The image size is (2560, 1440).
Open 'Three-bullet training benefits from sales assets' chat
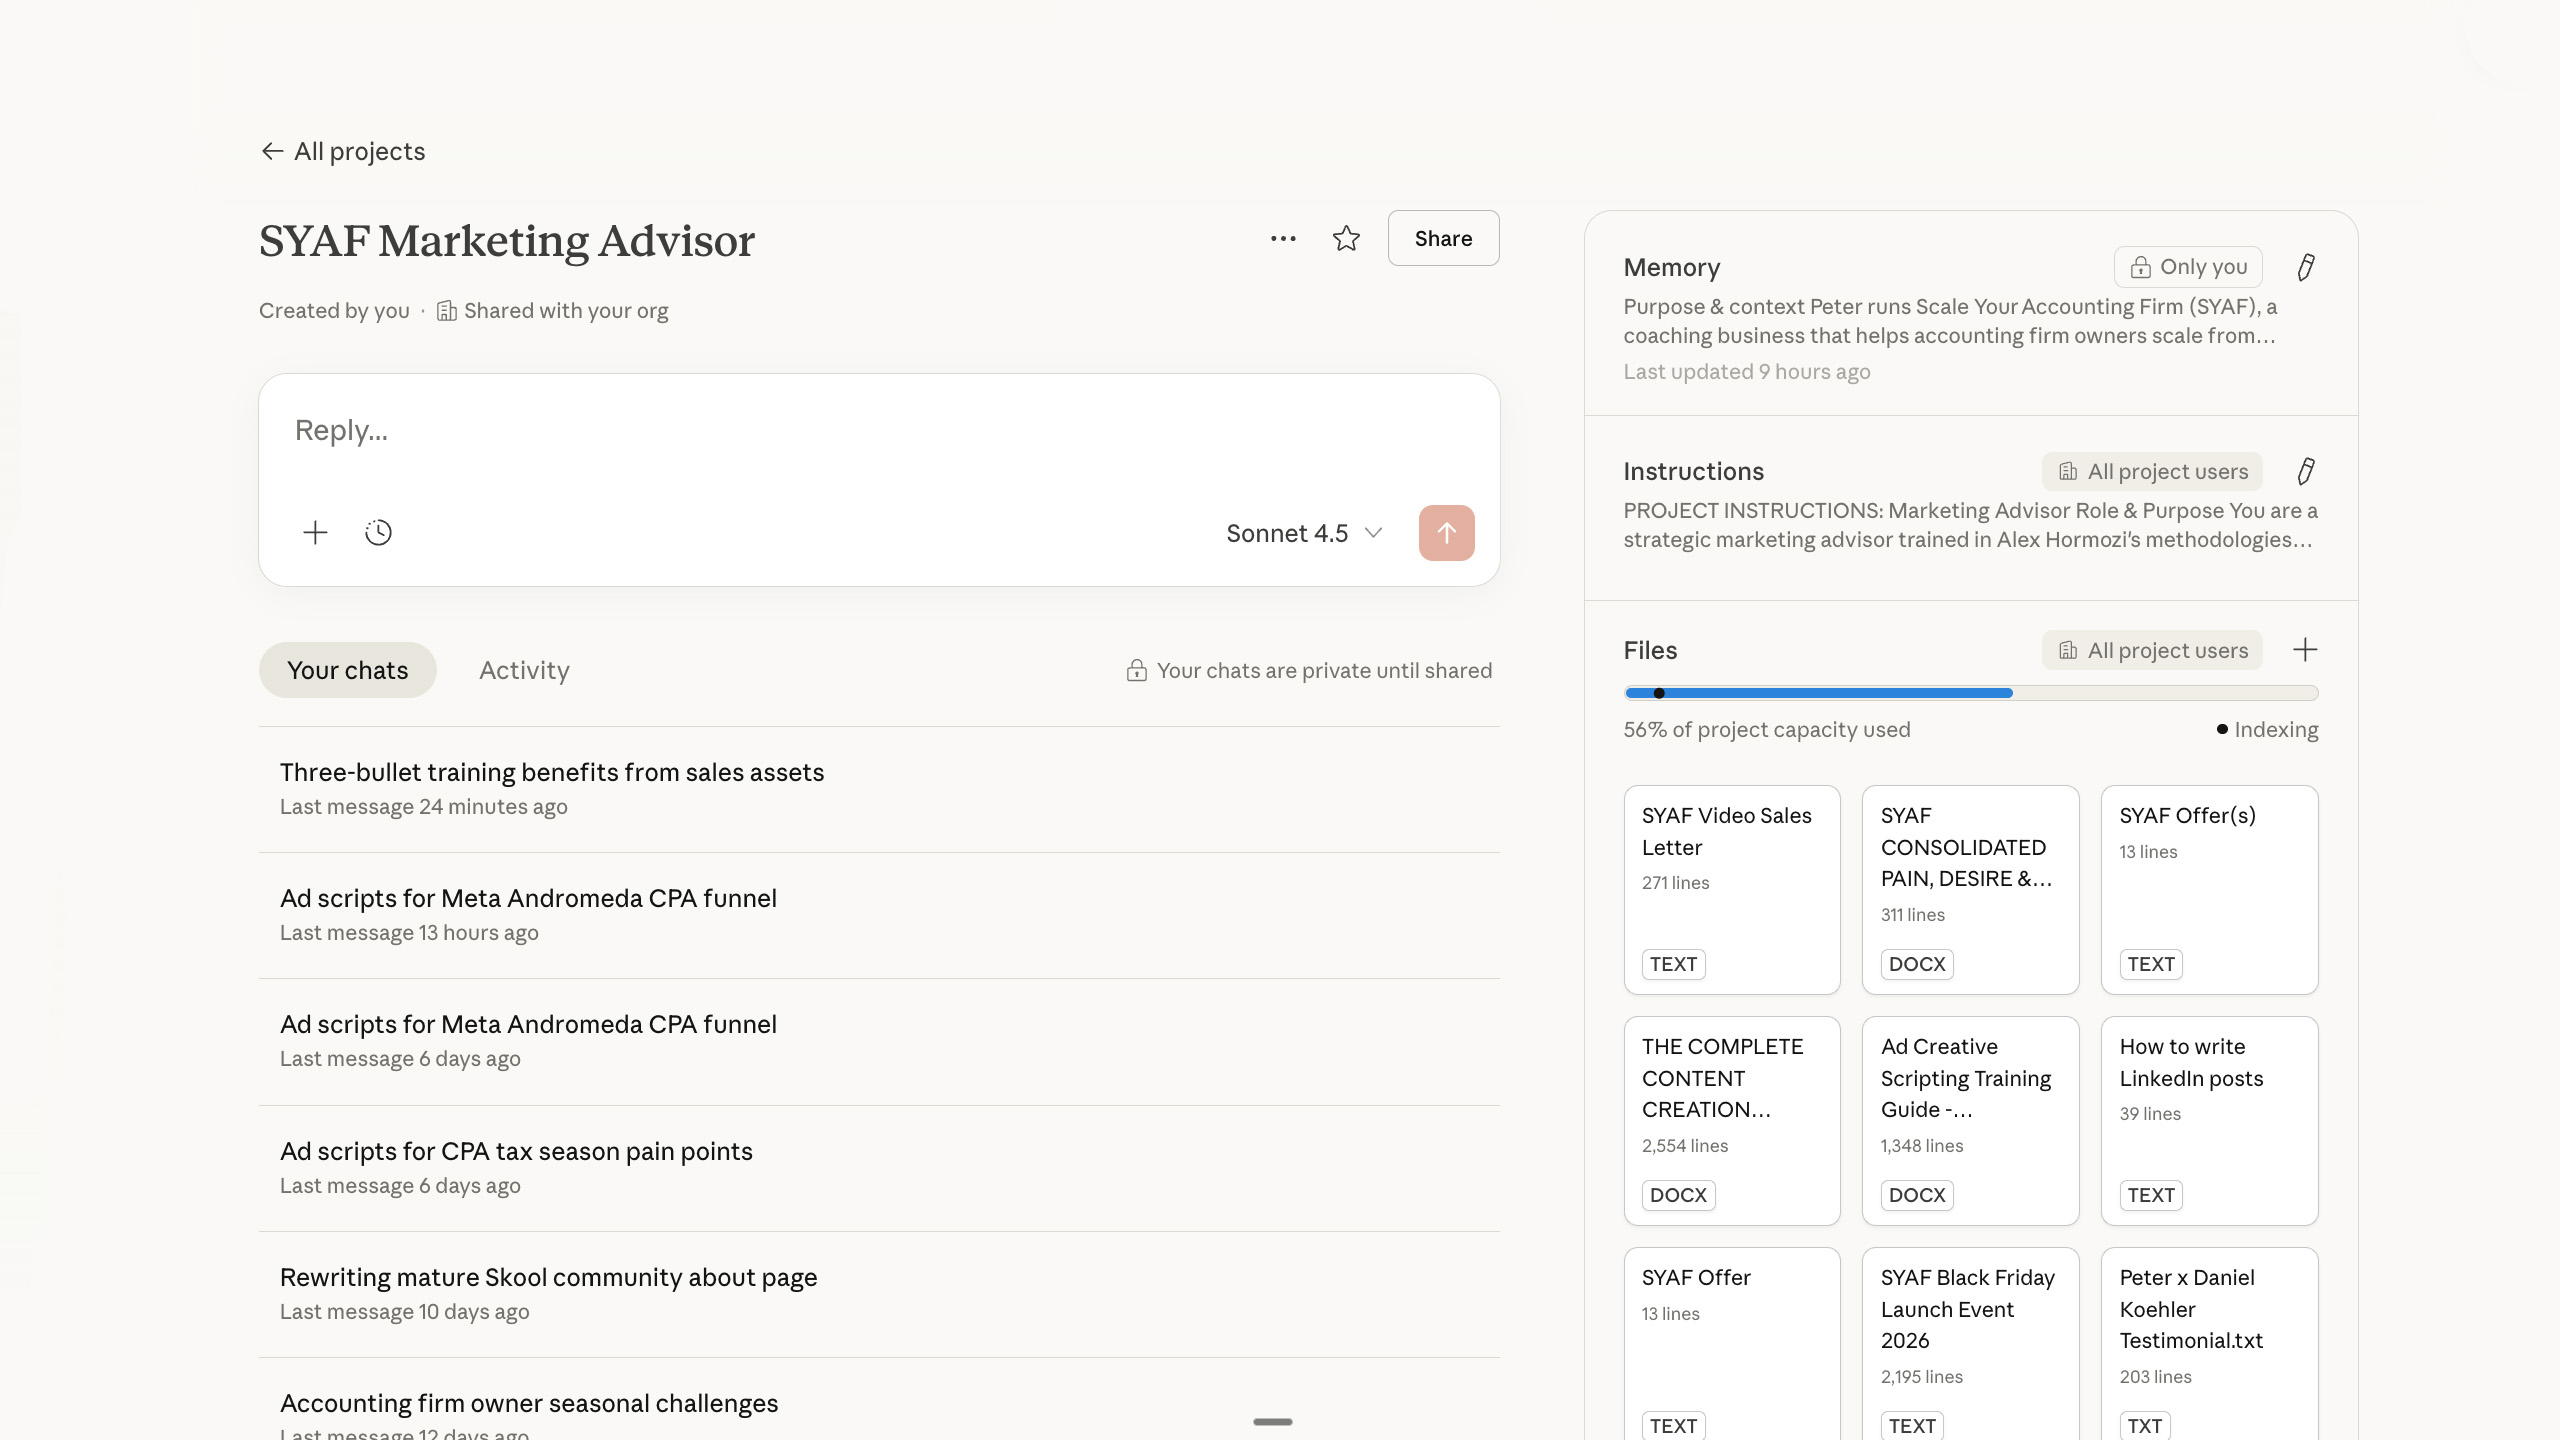[x=552, y=773]
